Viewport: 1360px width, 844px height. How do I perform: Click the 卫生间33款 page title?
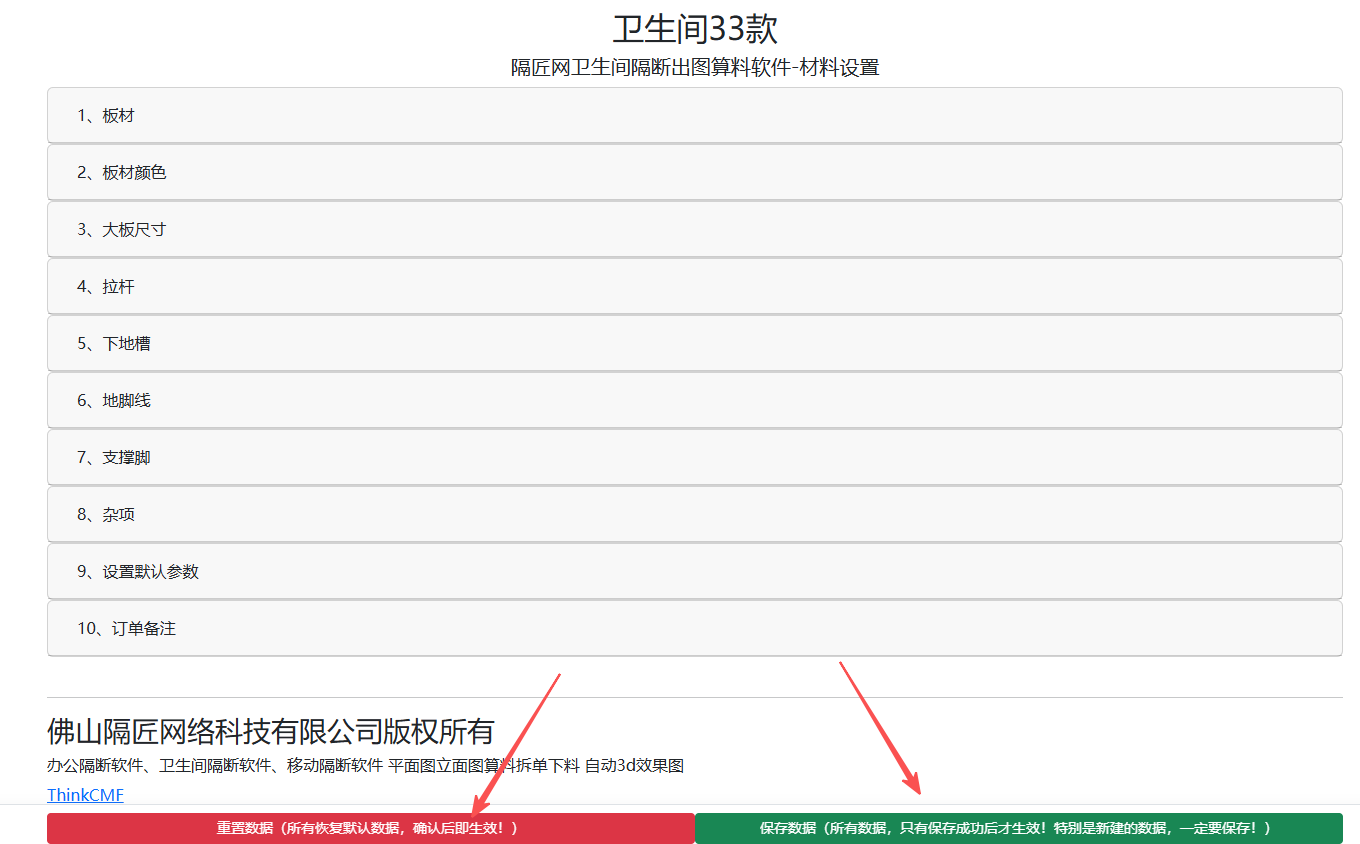click(x=694, y=28)
